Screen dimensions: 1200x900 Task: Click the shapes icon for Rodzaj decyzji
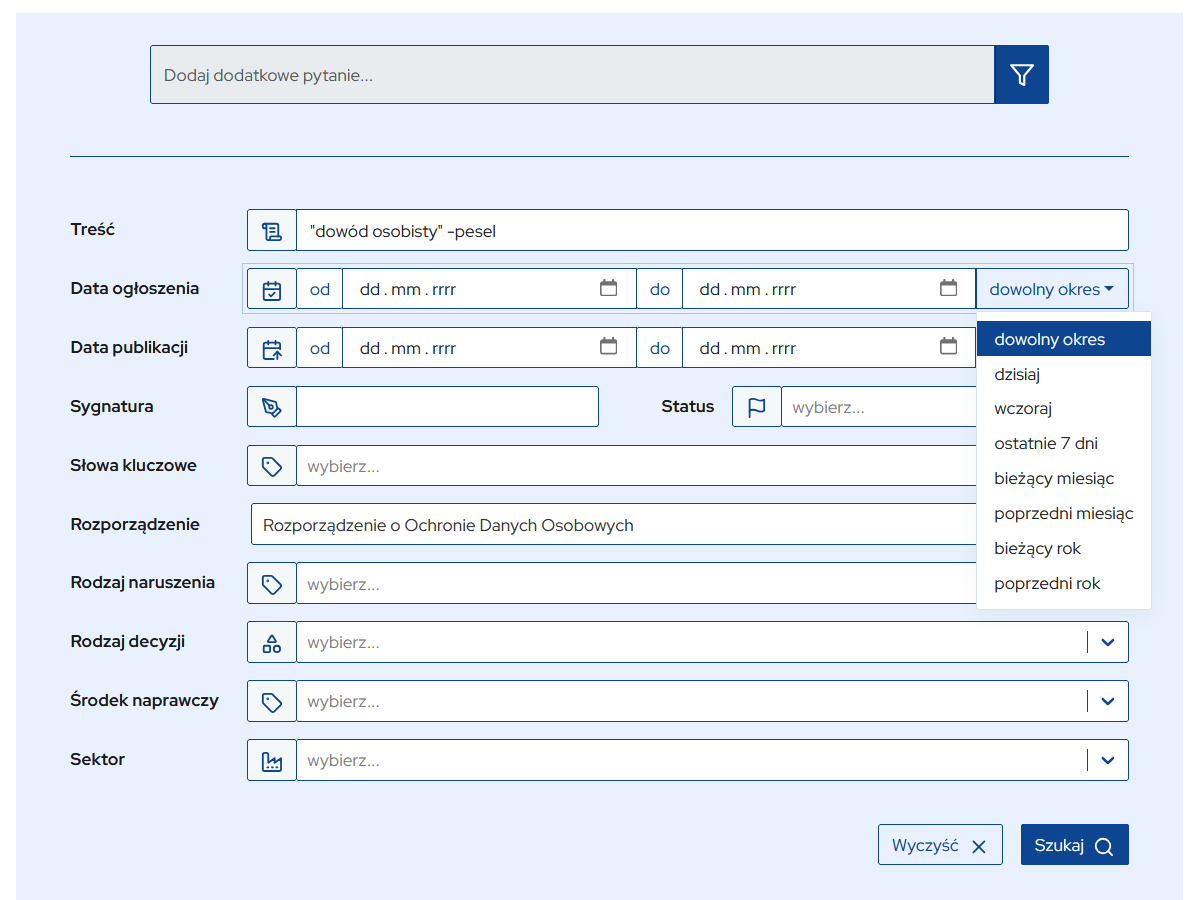[272, 643]
